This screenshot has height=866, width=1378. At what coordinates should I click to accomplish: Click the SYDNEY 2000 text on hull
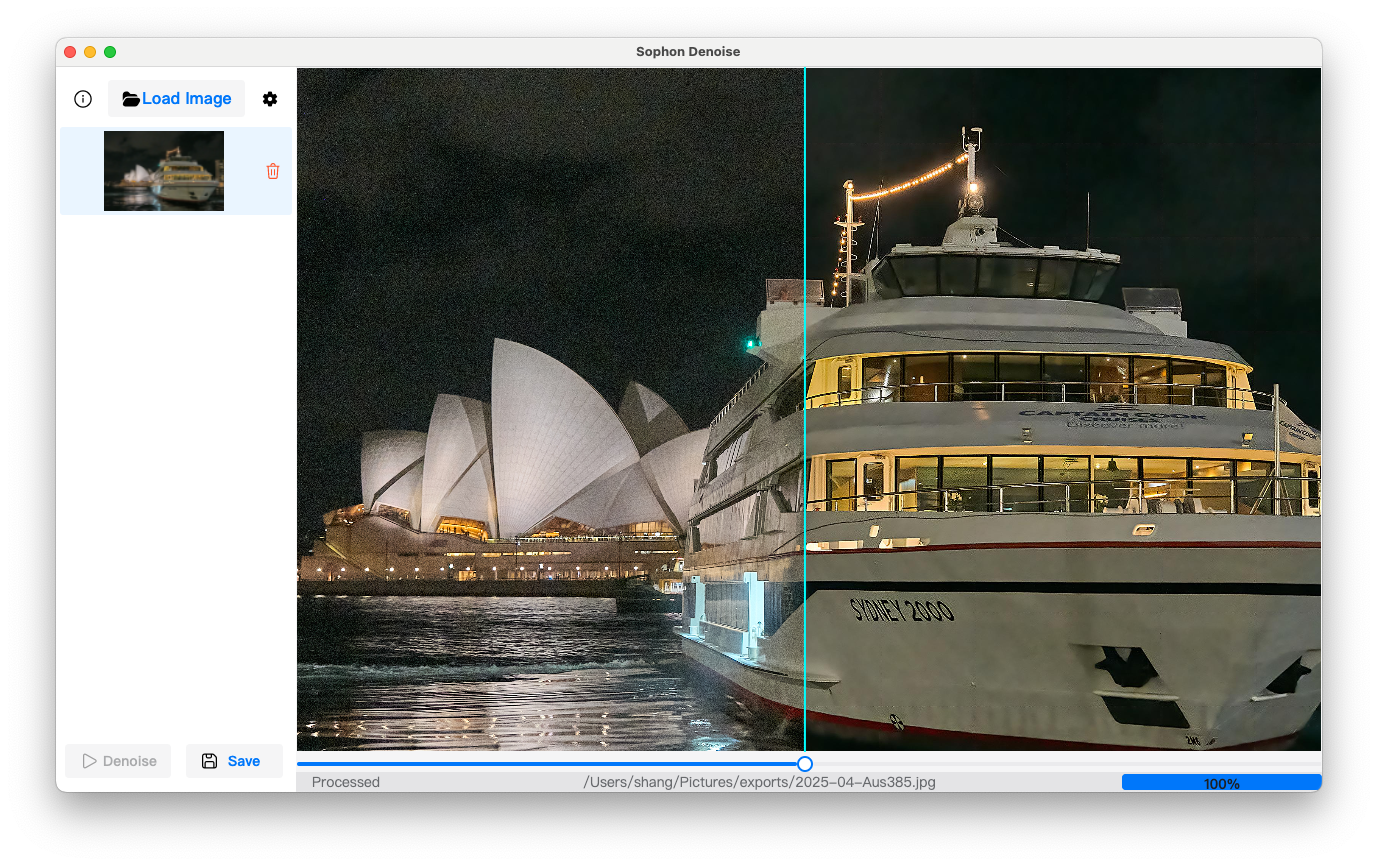(901, 609)
